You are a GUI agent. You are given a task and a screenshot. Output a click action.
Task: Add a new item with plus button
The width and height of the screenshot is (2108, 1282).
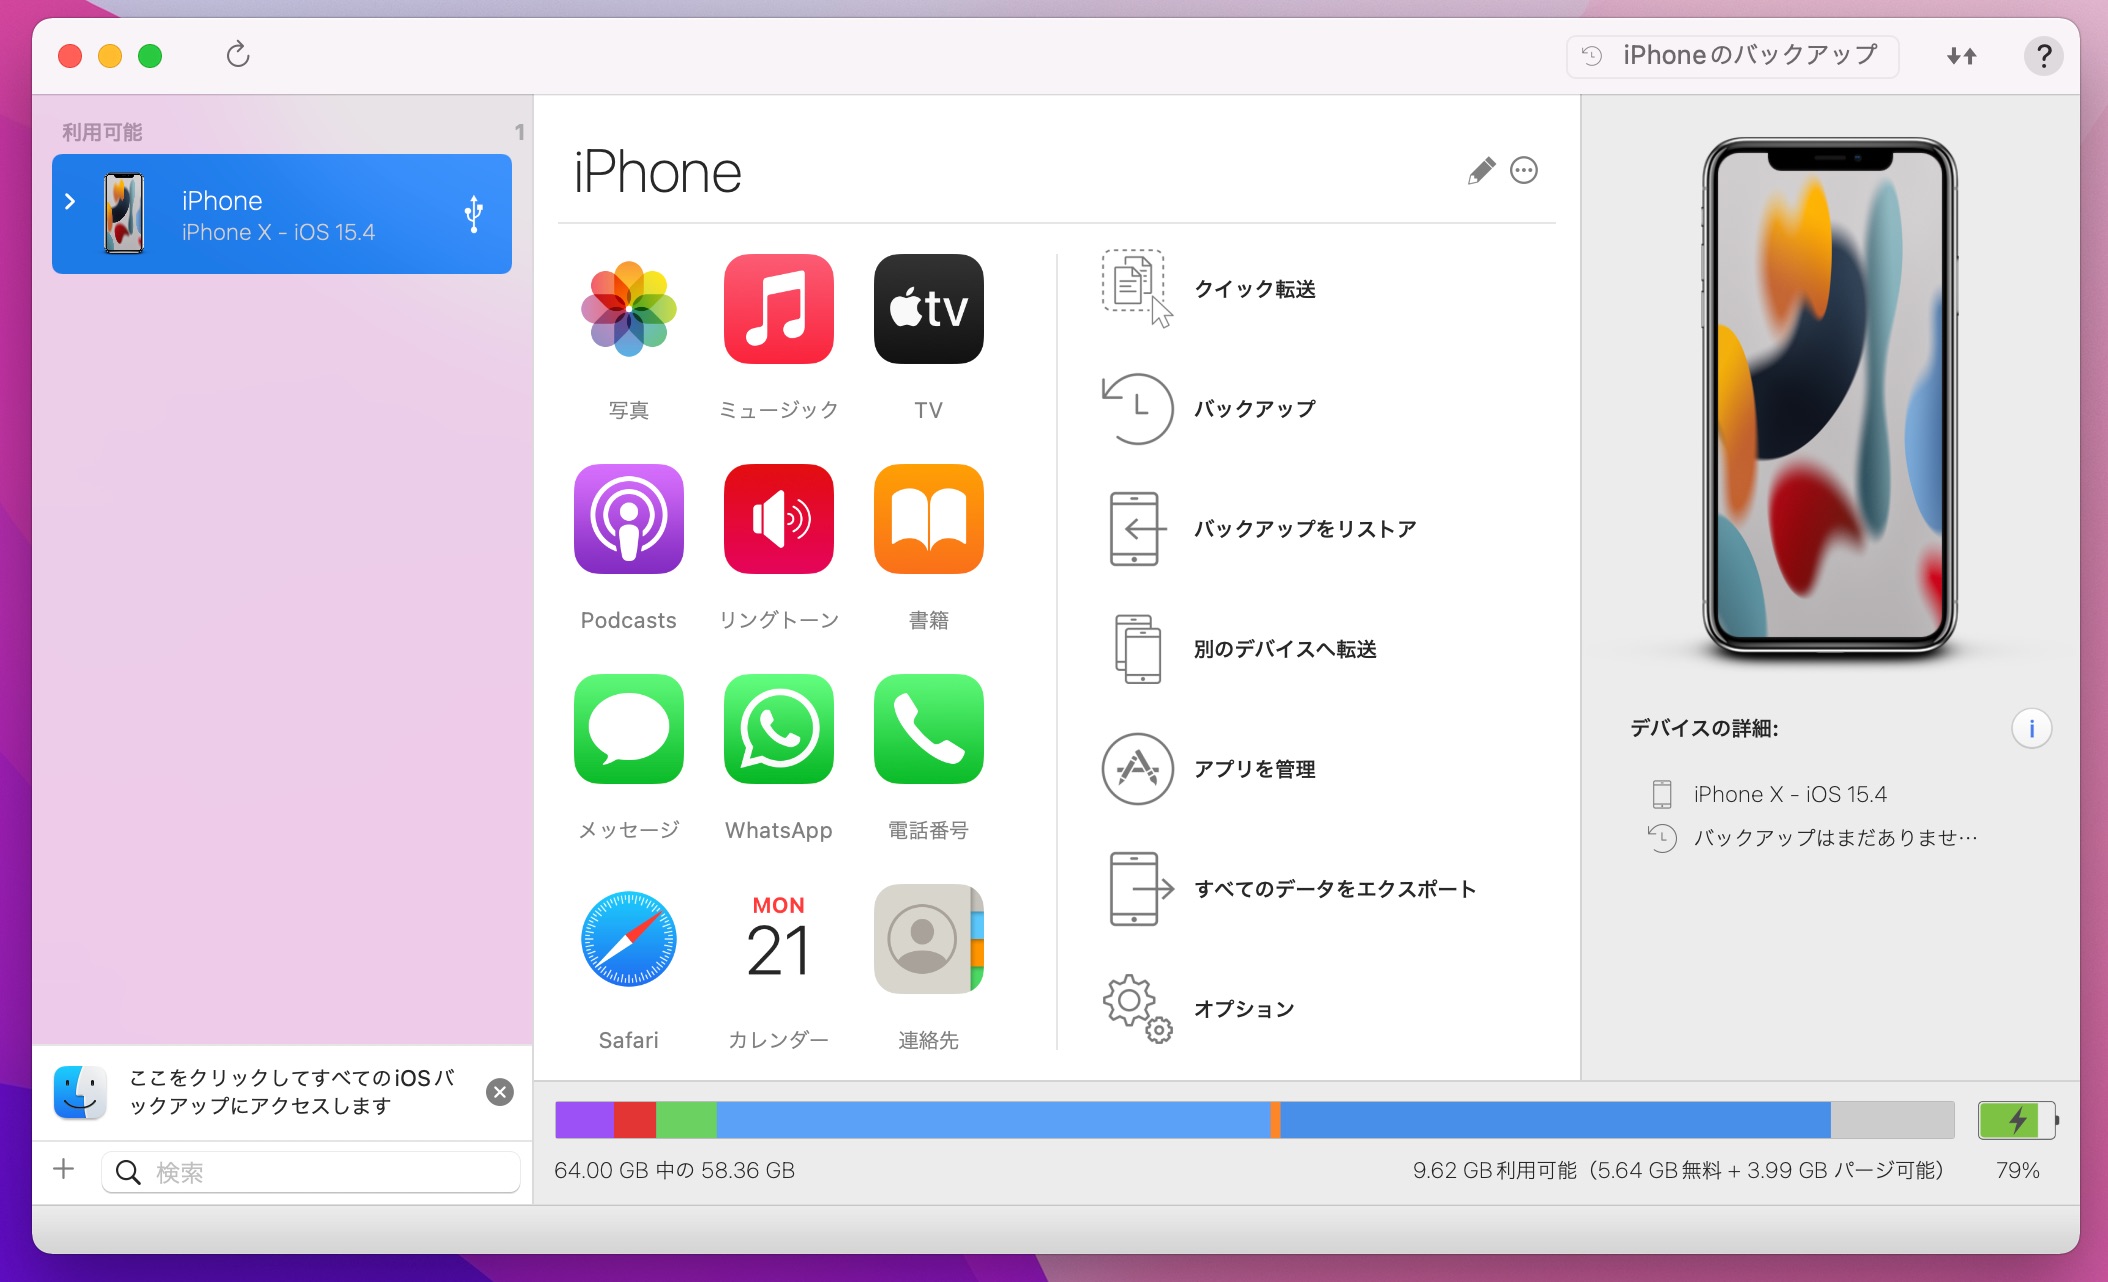[64, 1169]
